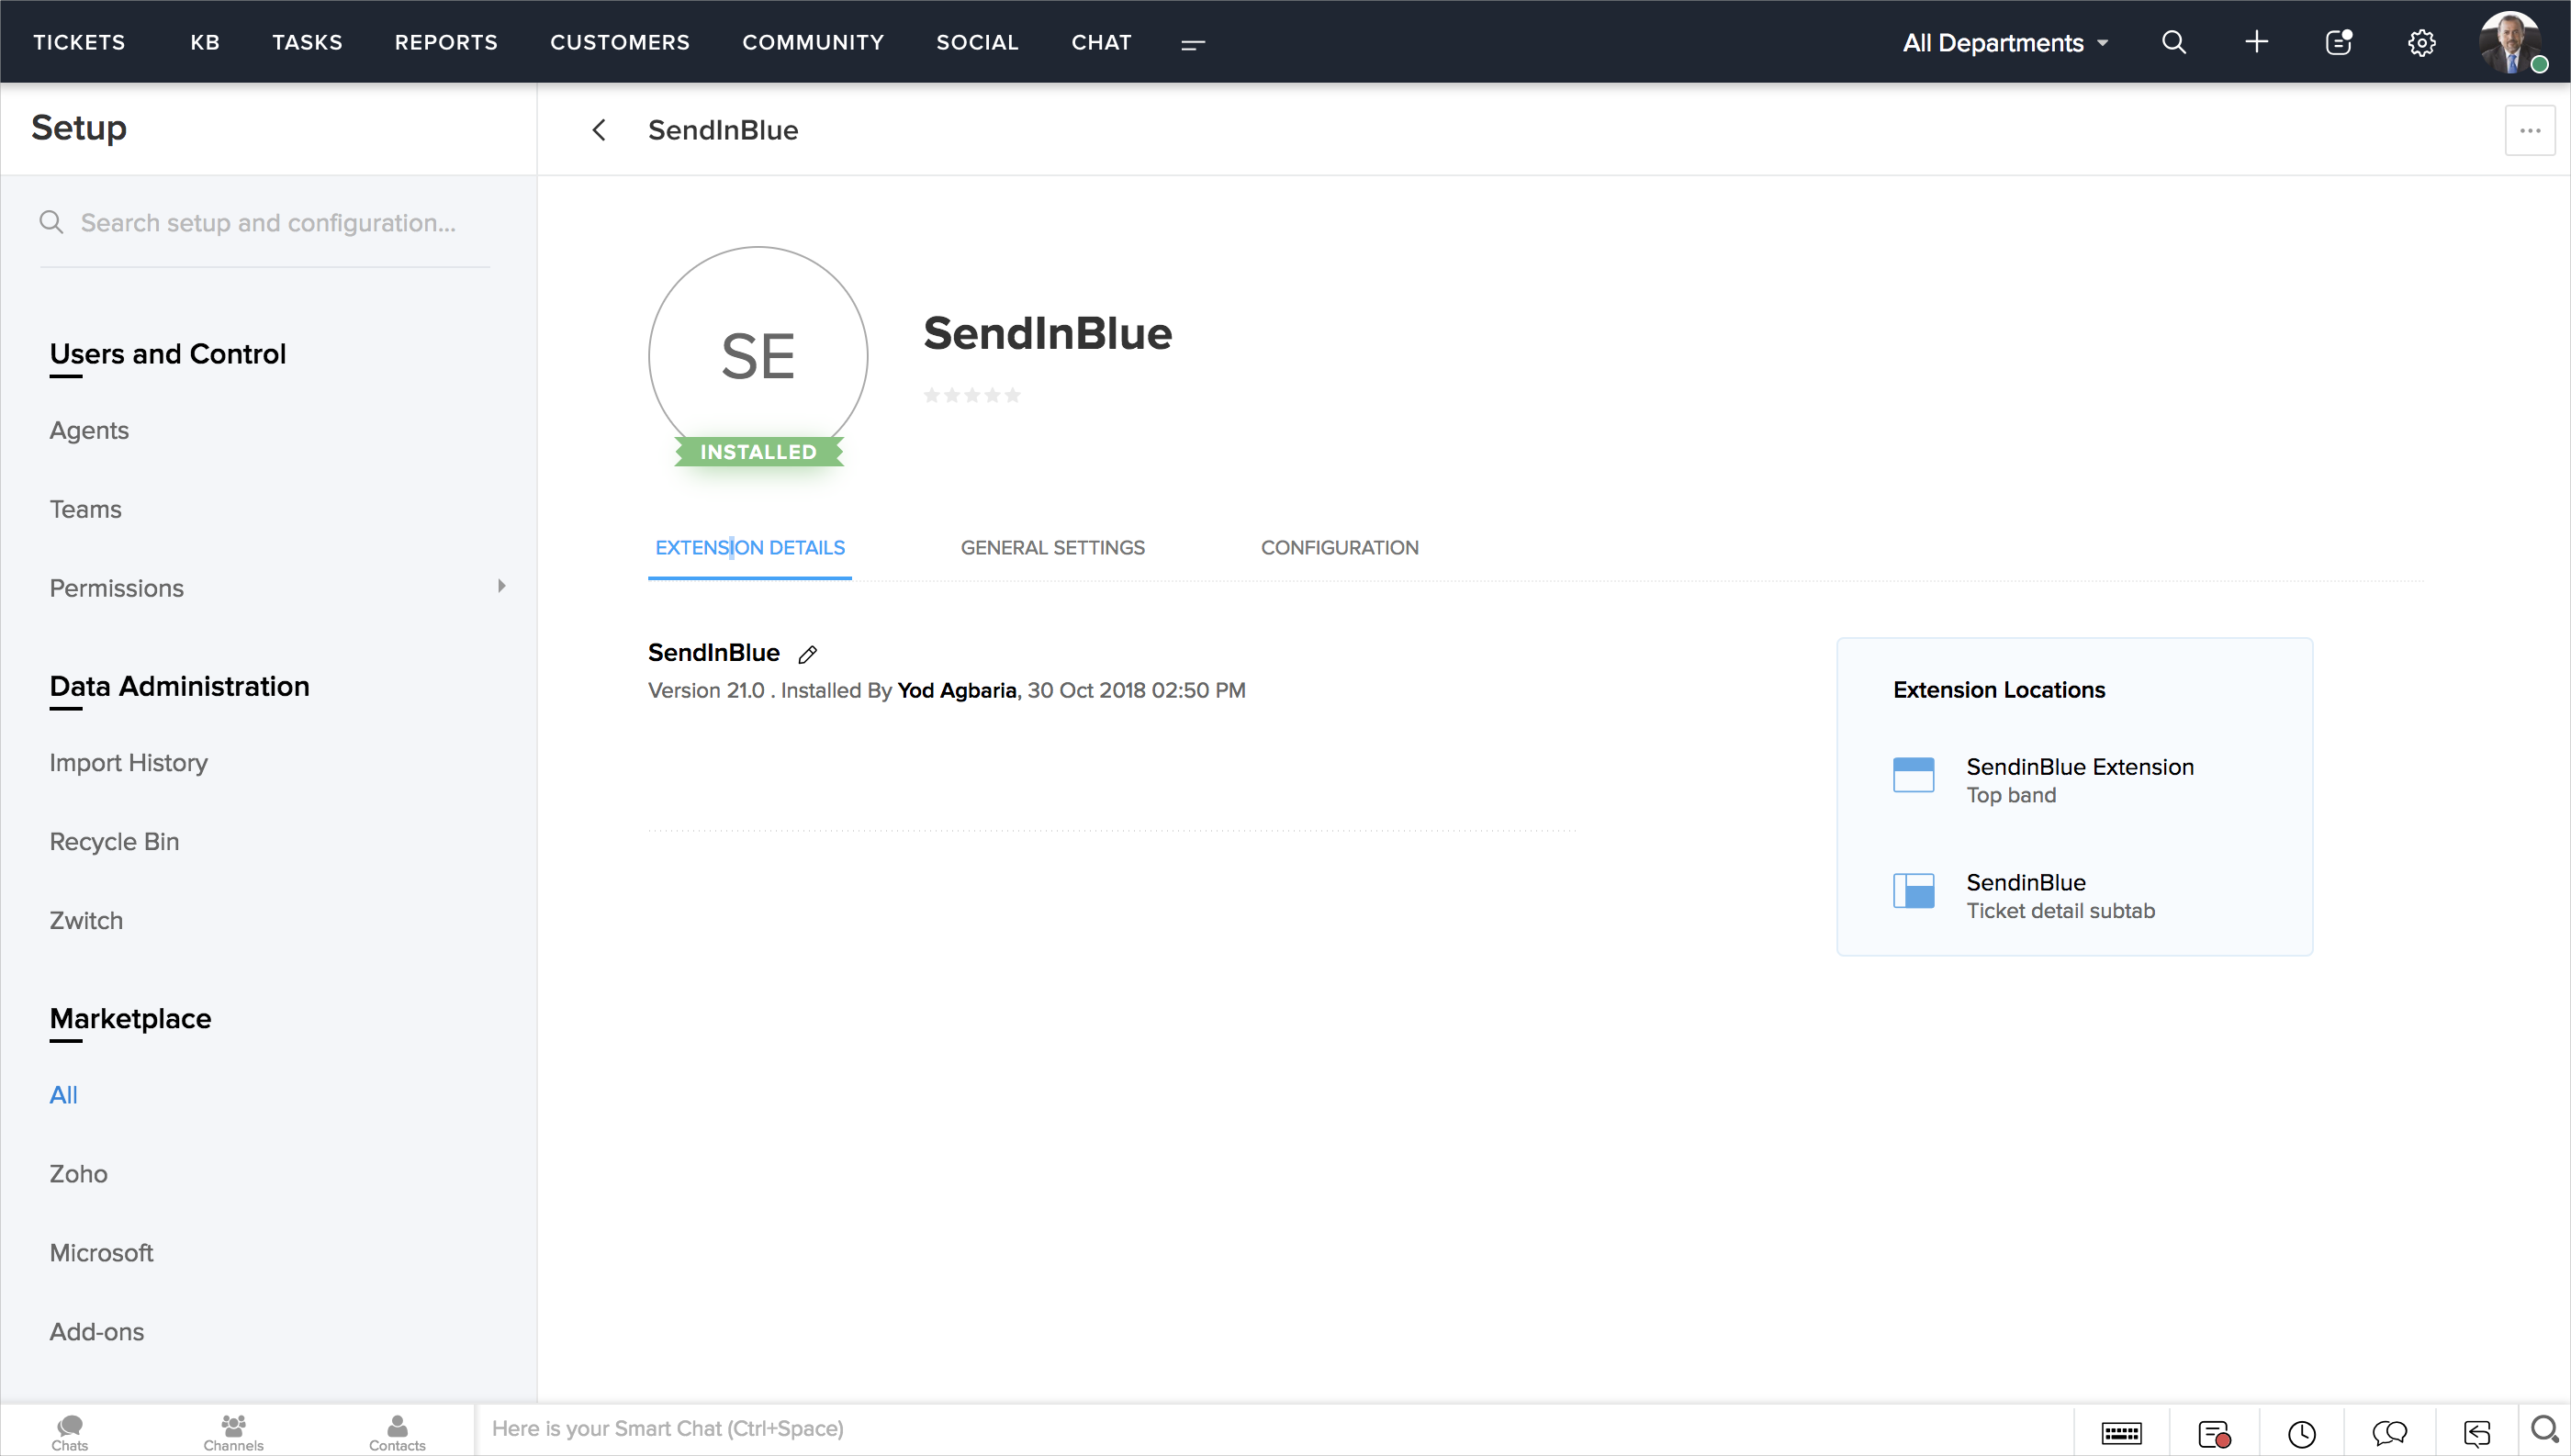Screen dimensions: 2571x1456
Task: Click the pencil edit icon beside SendInBlue
Action: [x=808, y=654]
